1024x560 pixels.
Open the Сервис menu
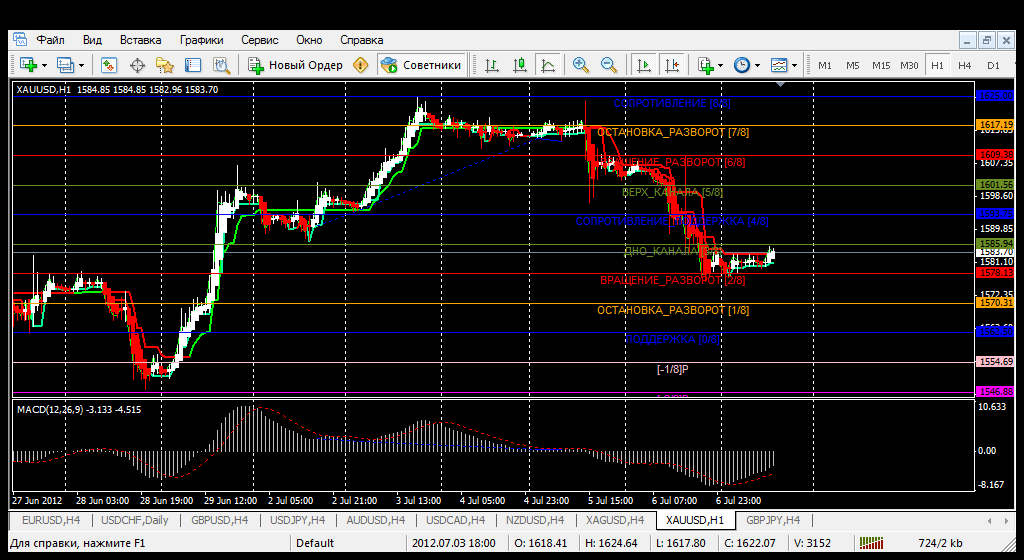point(260,40)
